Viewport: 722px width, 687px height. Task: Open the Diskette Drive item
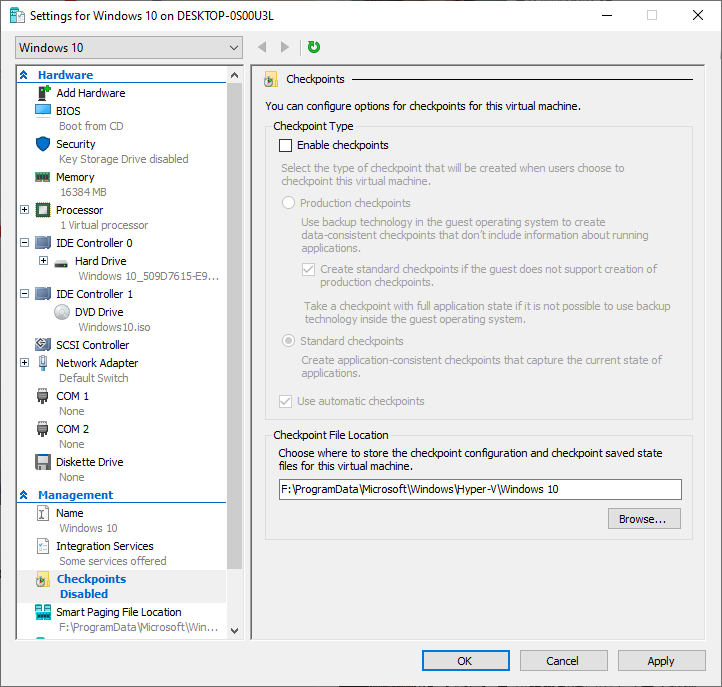click(89, 462)
